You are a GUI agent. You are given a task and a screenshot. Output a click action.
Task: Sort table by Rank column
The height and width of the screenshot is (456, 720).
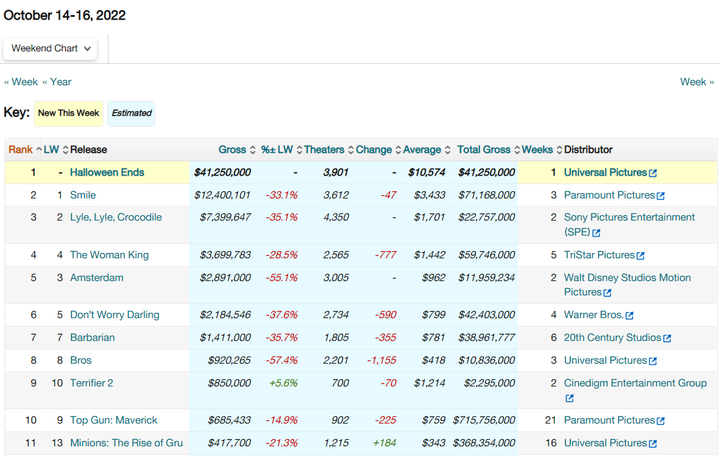coord(21,150)
